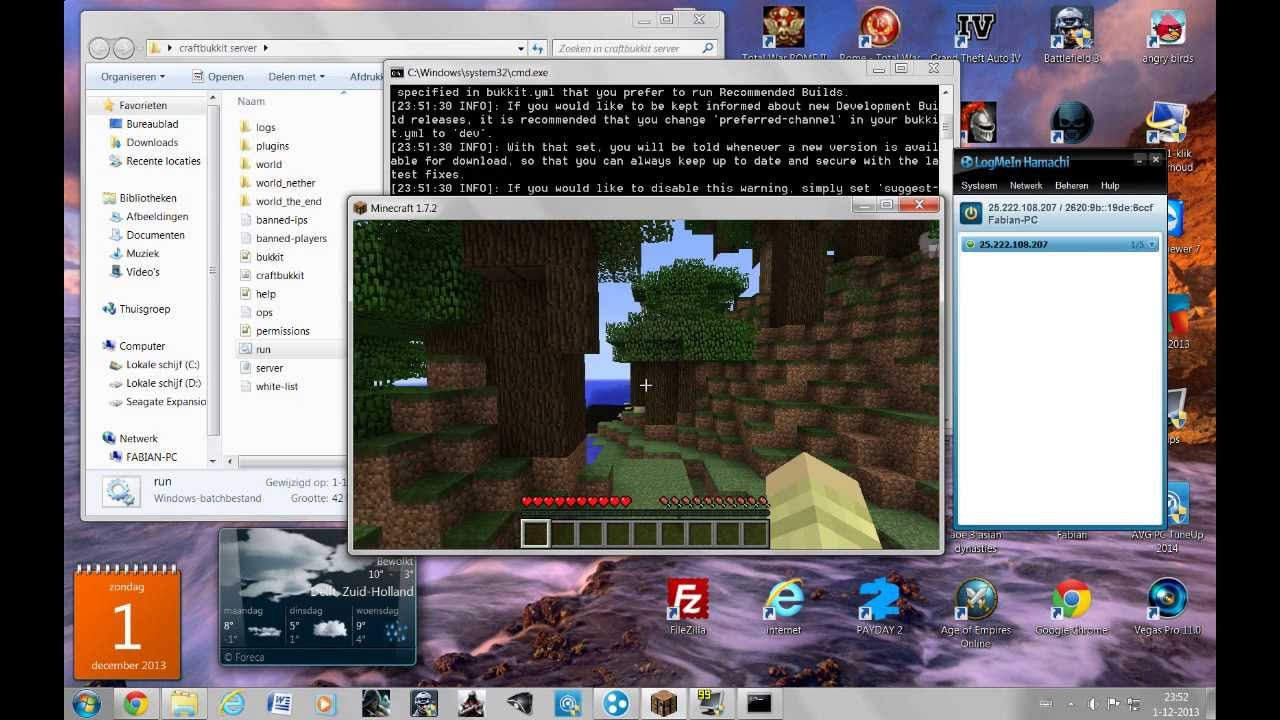Click Openen in the Explorer toolbar
Image resolution: width=1280 pixels, height=720 pixels.
coord(216,77)
